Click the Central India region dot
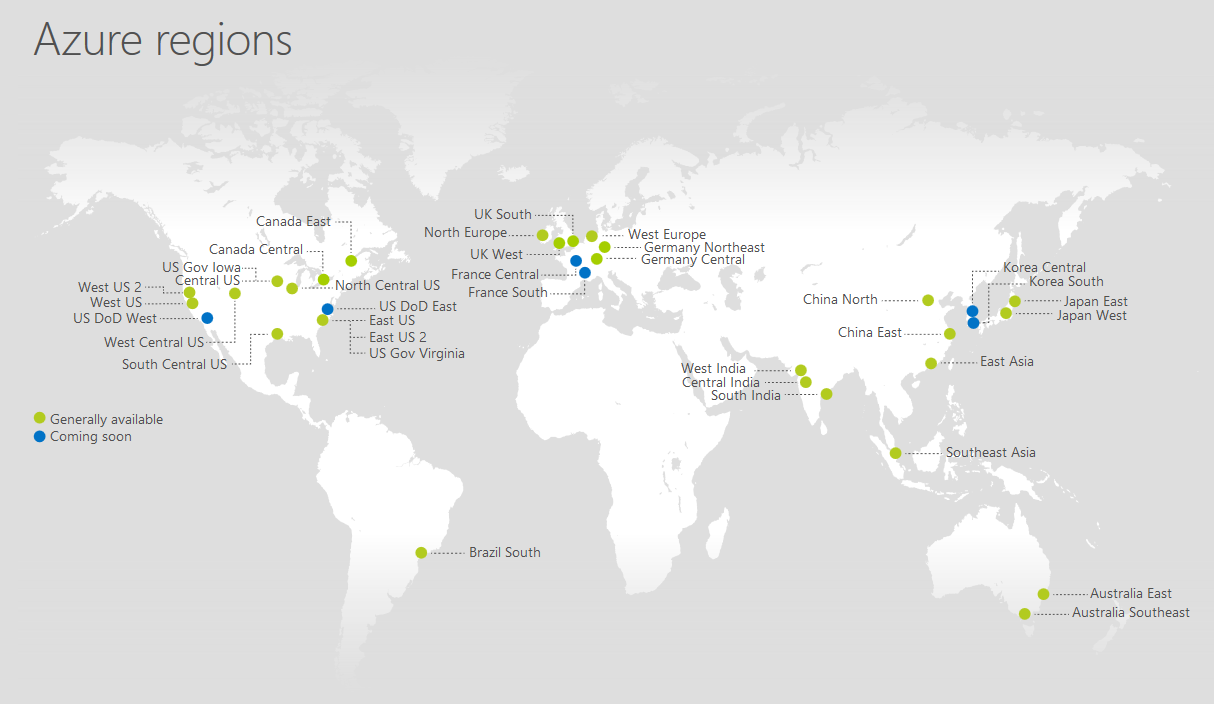The image size is (1214, 704). pos(805,382)
